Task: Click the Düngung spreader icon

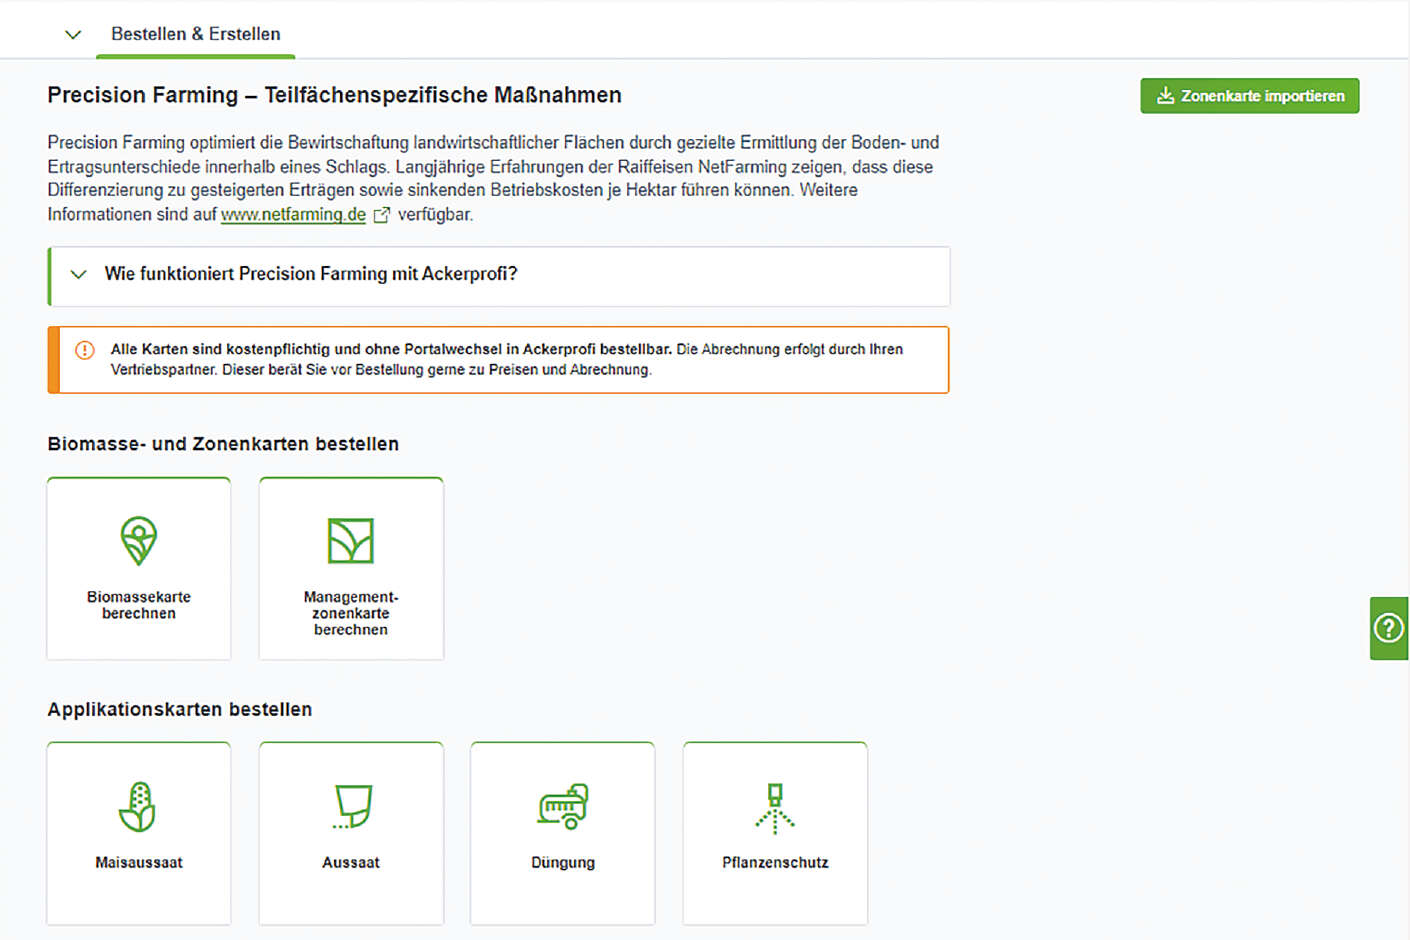Action: (563, 807)
